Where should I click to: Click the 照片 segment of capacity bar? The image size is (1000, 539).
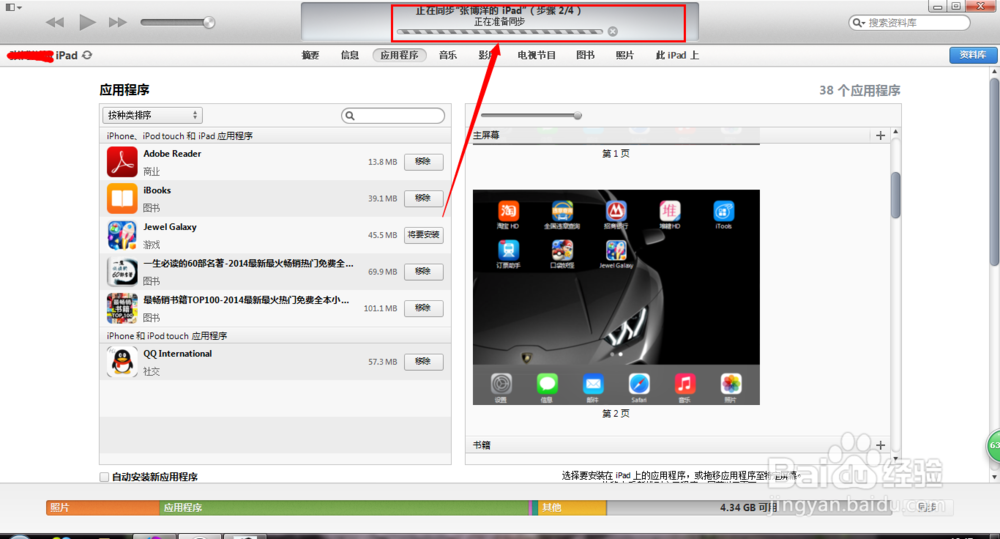tap(103, 508)
